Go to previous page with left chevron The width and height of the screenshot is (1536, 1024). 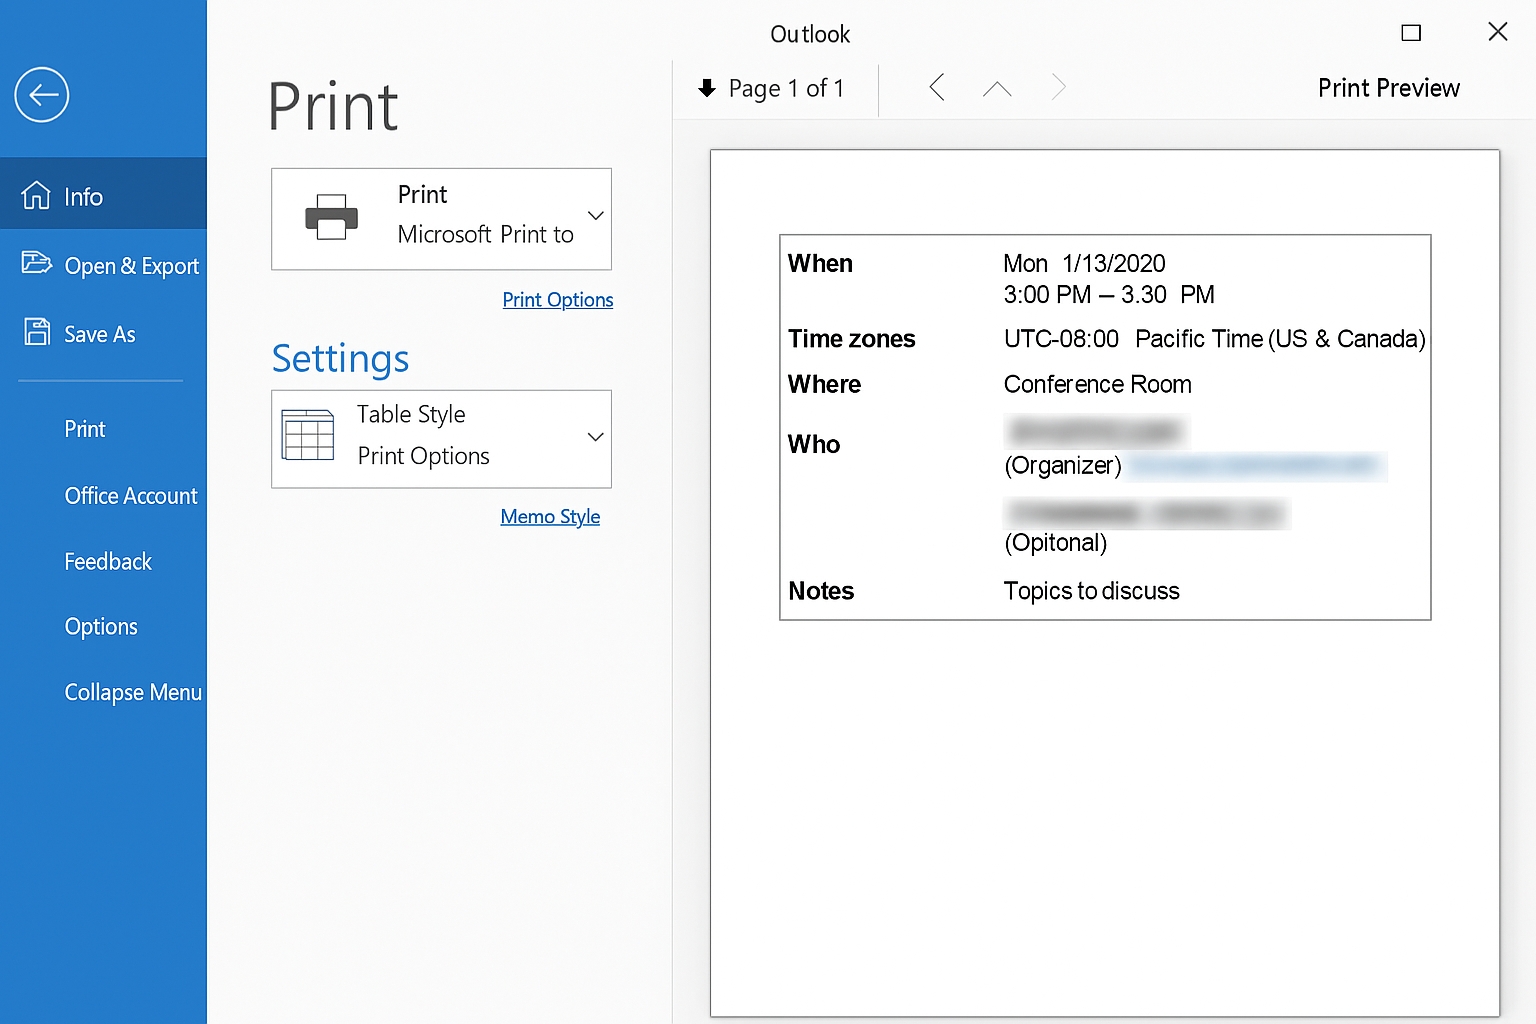click(937, 88)
